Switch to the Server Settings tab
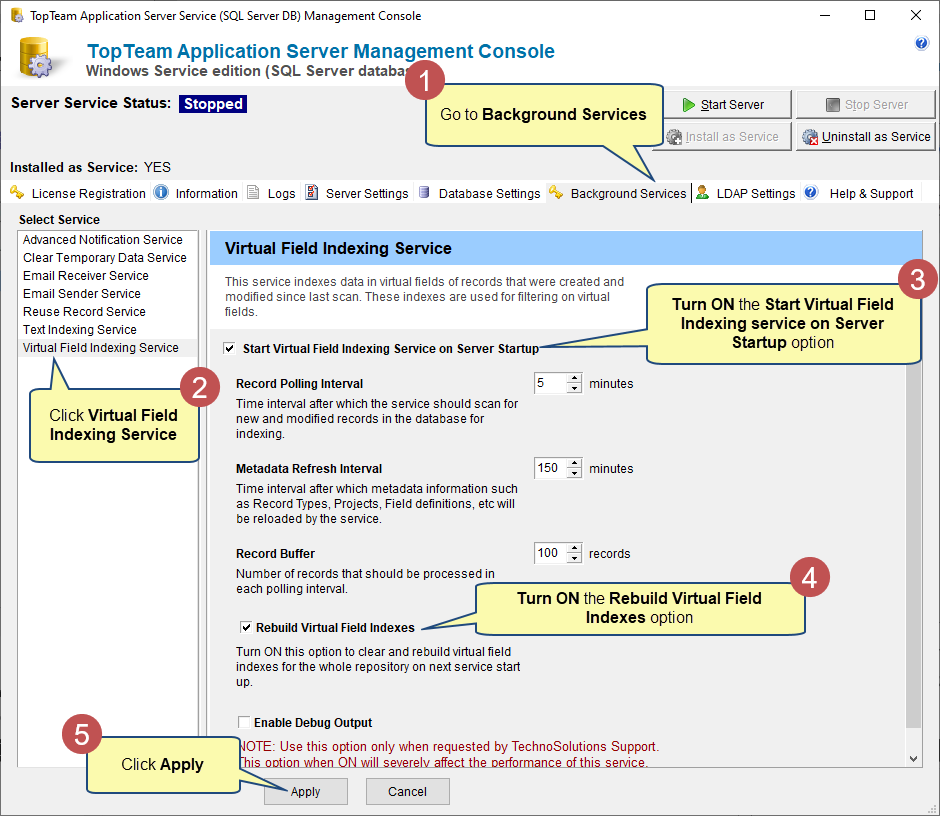Screen dimensions: 940x816 click(357, 193)
